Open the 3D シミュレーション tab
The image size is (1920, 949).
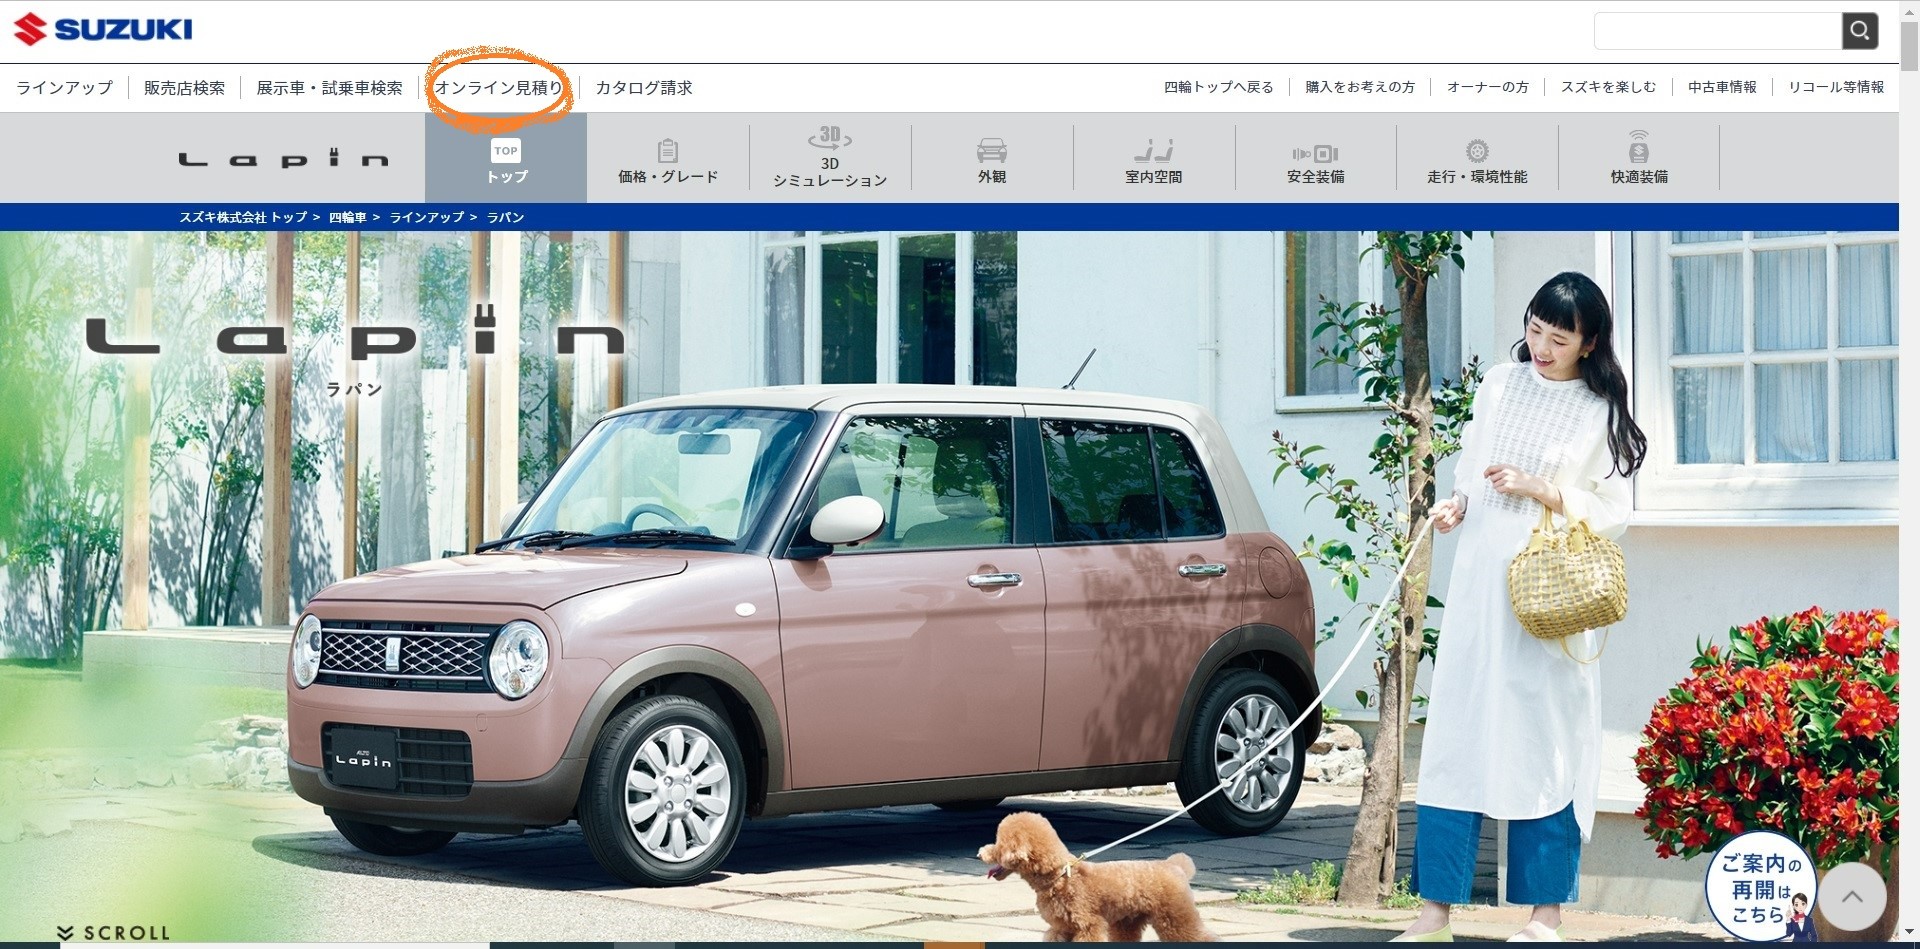[x=830, y=158]
